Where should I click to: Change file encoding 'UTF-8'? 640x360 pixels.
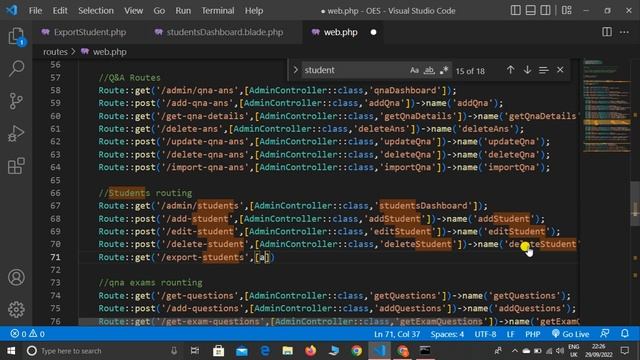485,334
